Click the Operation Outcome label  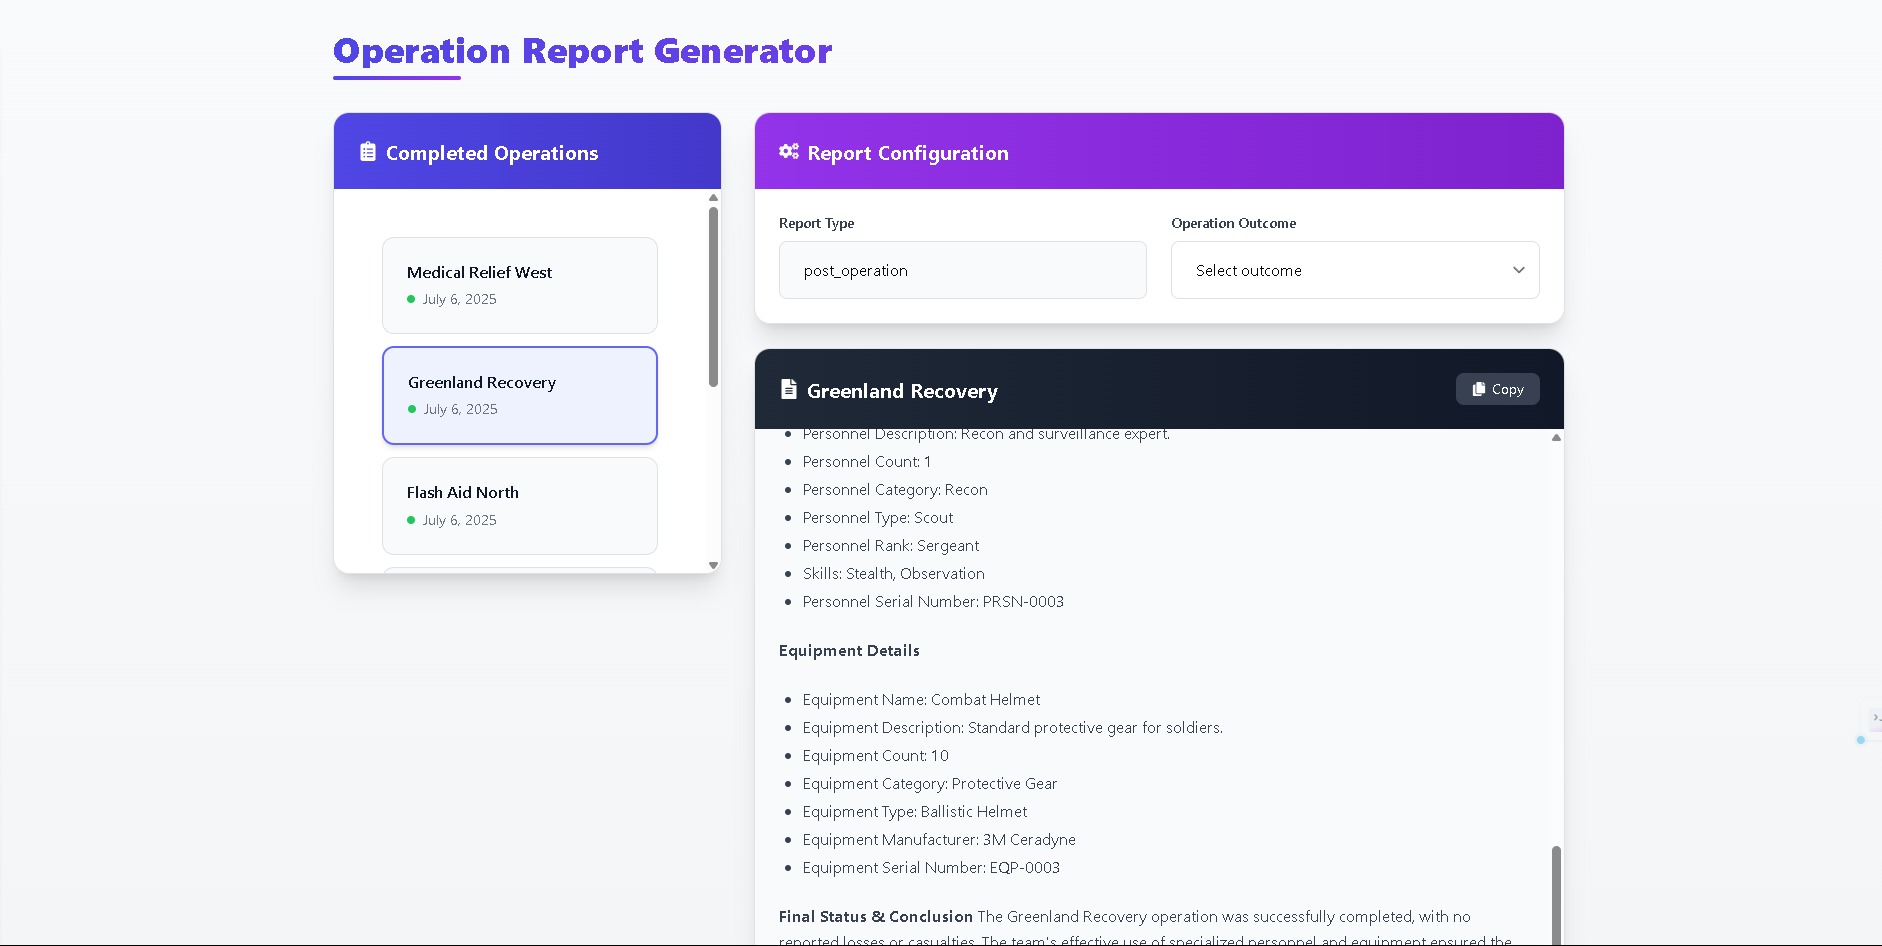point(1233,223)
